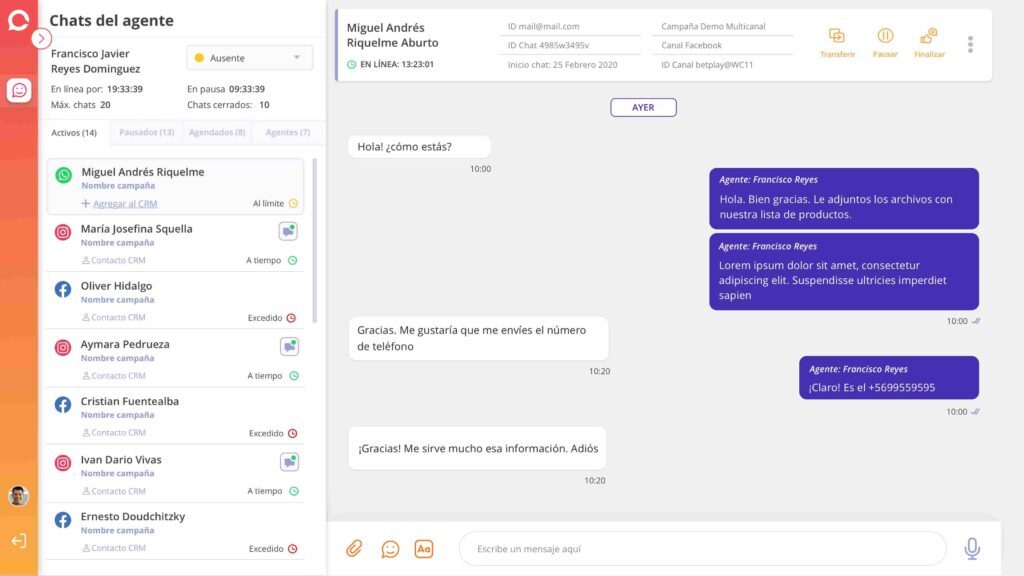Switch to the Agentes (7) tab
Viewport: 1024px width, 576px height.
tap(286, 131)
